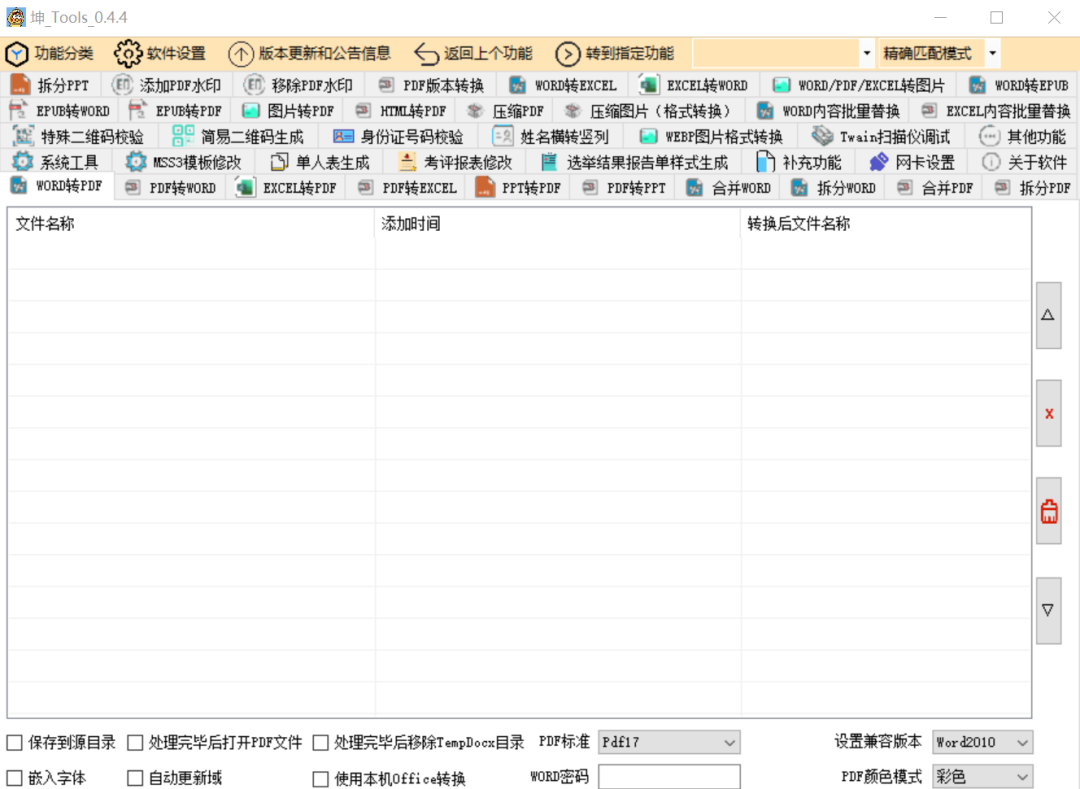Enable the 保存到源目录 option
This screenshot has height=789, width=1080.
pos(15,742)
